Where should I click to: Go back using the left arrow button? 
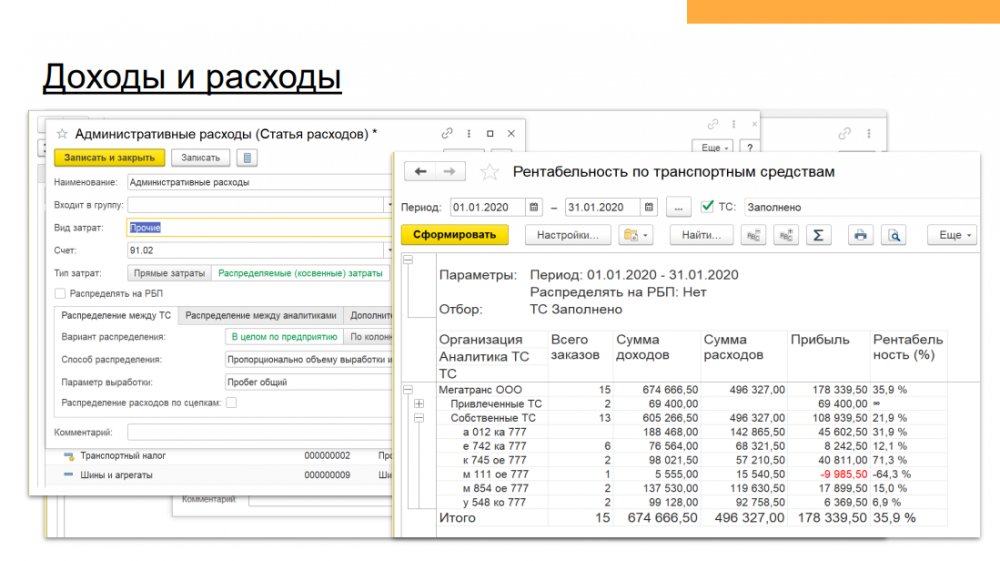point(420,172)
